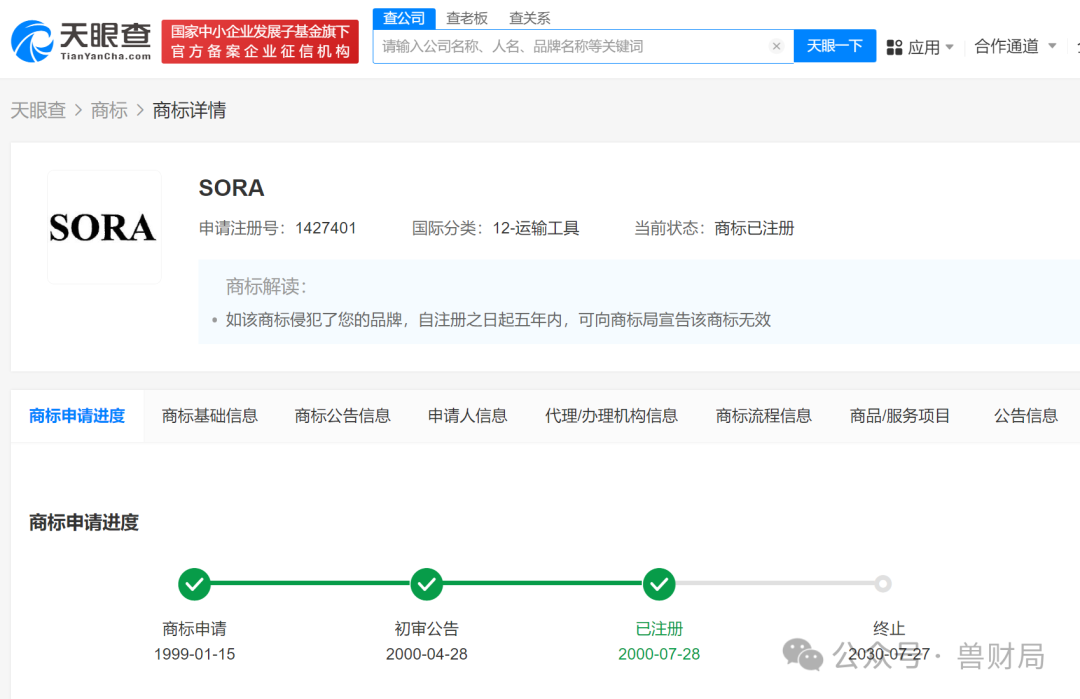Click the green 已注册 checkmark step
1080x699 pixels.
[659, 584]
